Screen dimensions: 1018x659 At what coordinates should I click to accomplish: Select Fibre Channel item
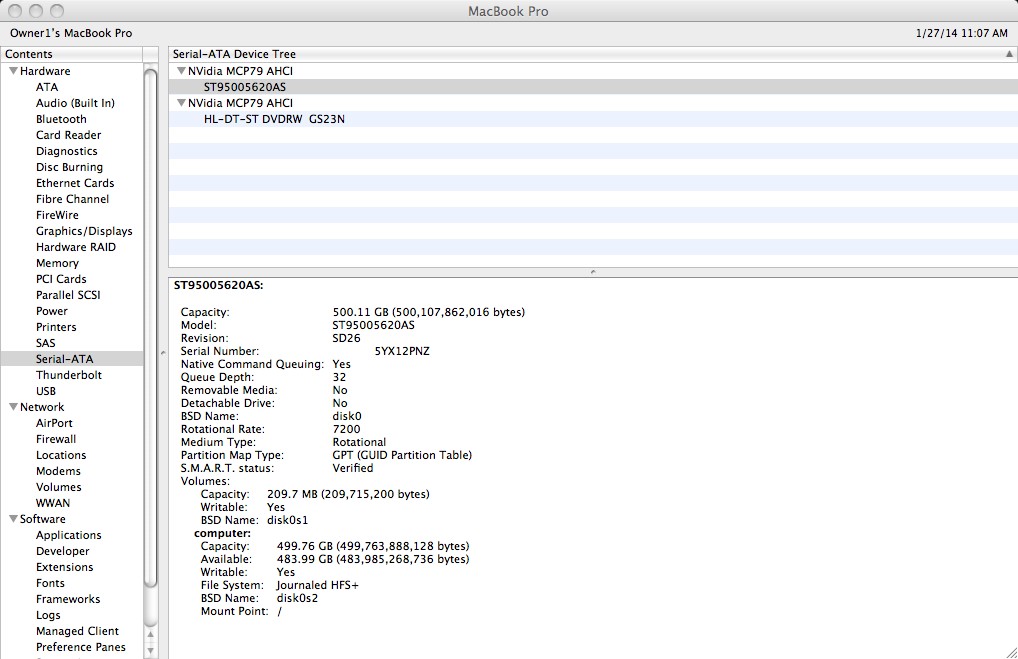click(72, 199)
